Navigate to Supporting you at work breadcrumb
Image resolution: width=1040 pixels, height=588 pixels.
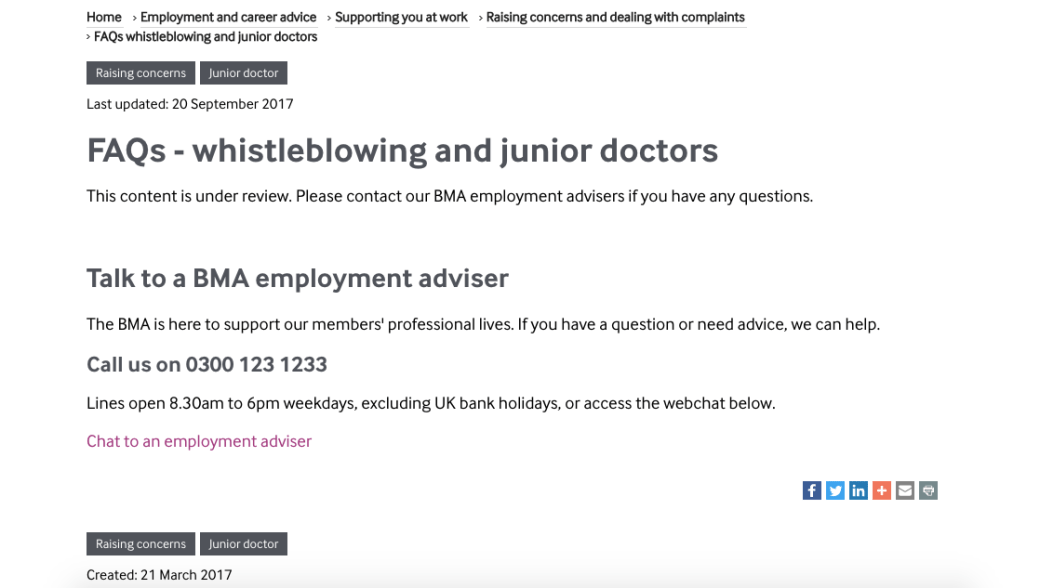[x=401, y=17]
